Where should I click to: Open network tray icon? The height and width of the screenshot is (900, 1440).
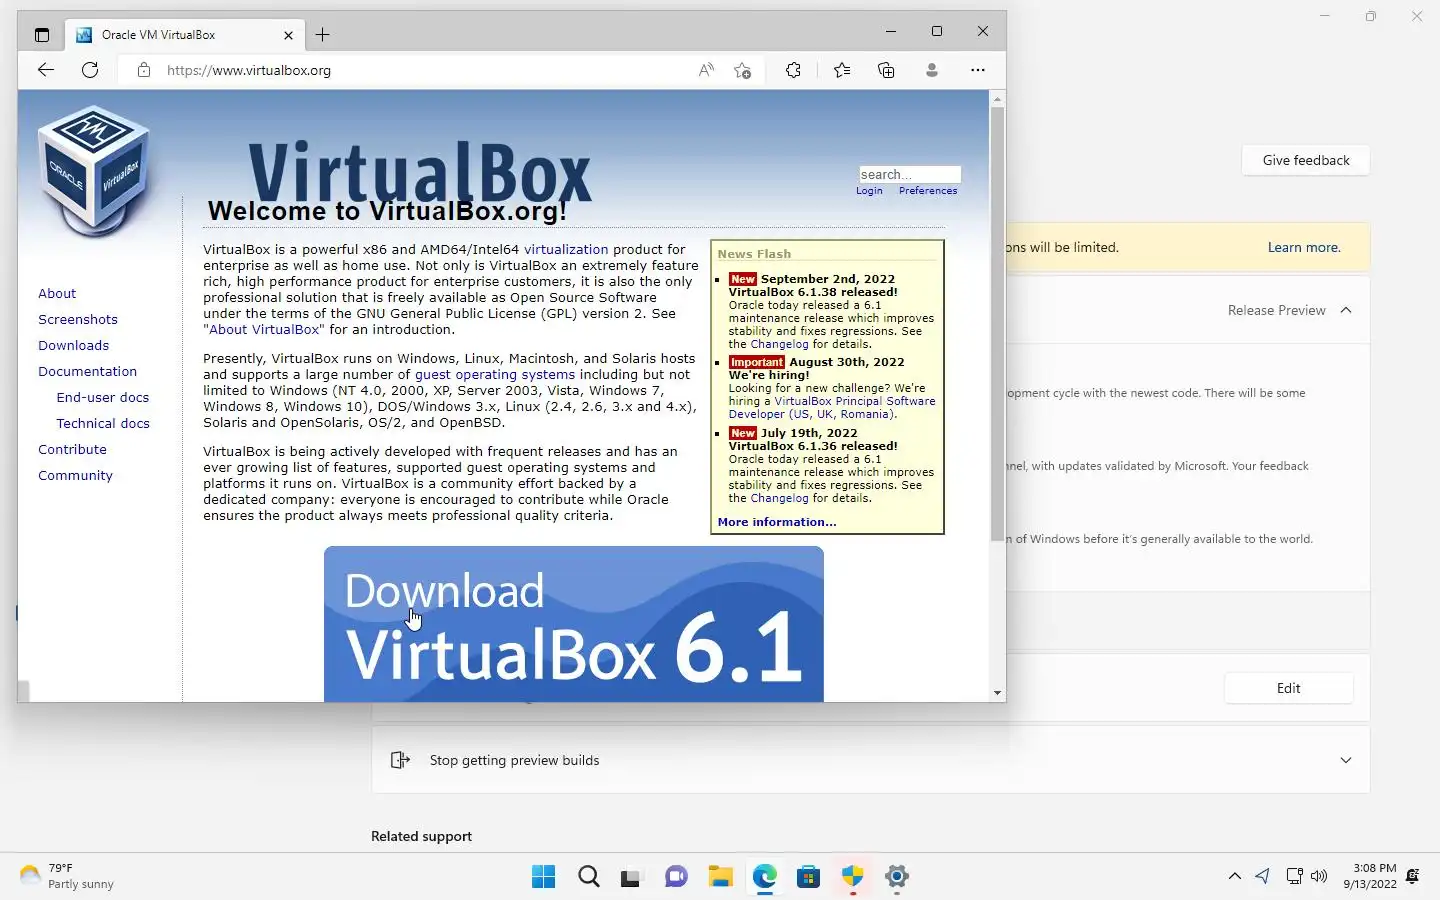coord(1294,876)
